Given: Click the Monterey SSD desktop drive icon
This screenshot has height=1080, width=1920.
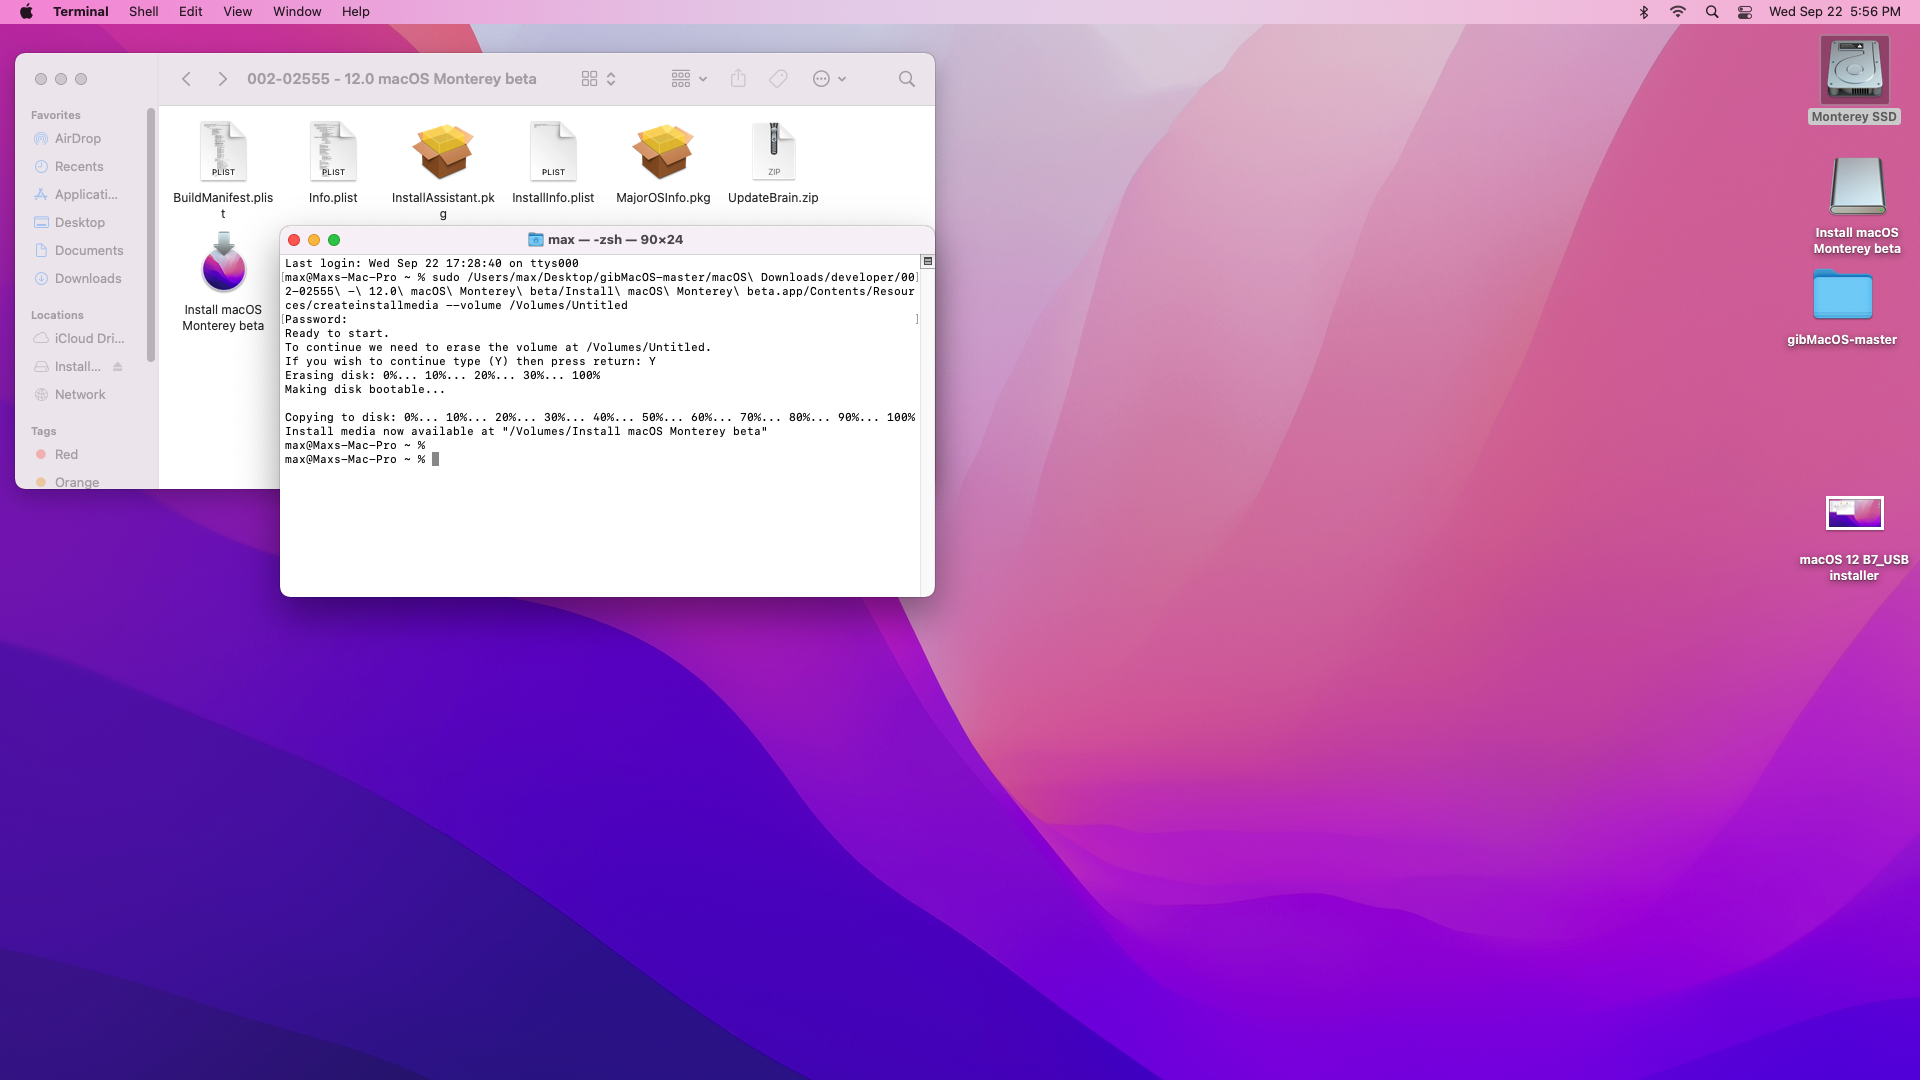Looking at the screenshot, I should [x=1854, y=71].
